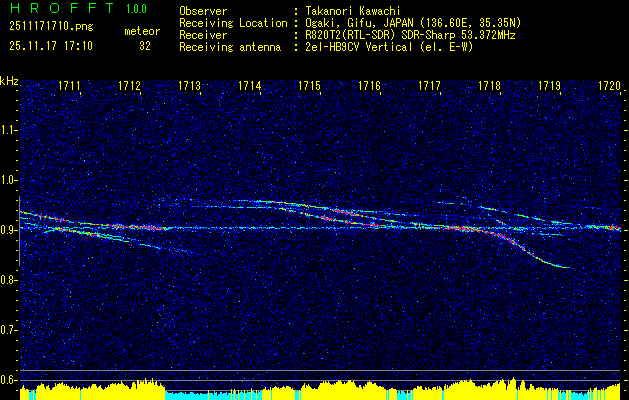Click time marker 1719
The height and width of the screenshot is (400, 629).
[x=550, y=85]
